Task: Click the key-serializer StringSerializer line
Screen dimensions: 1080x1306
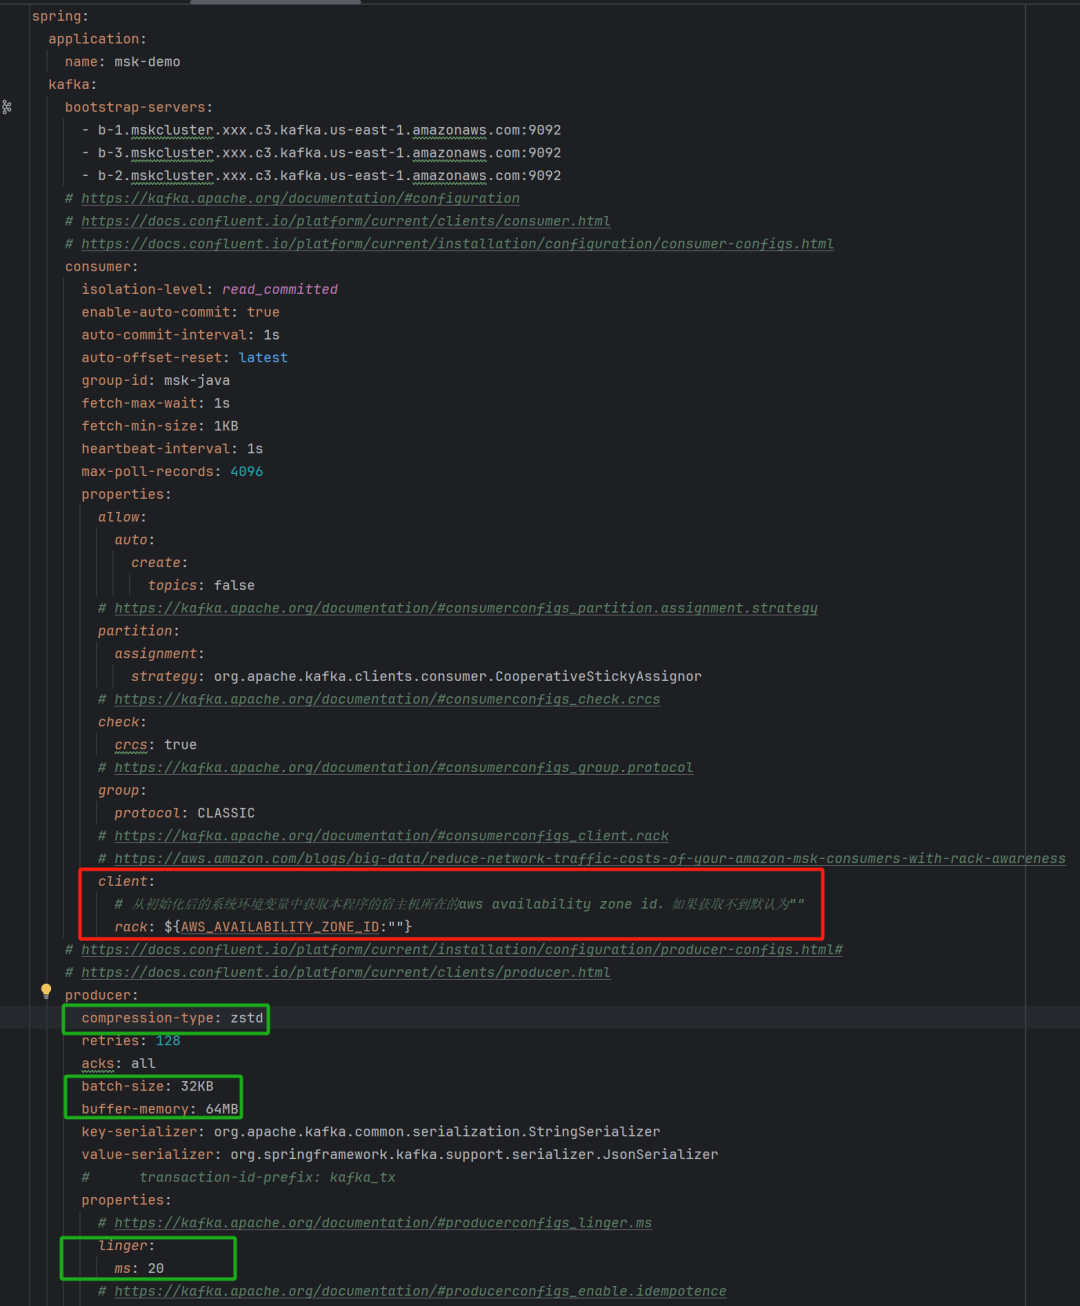Action: point(371,1131)
